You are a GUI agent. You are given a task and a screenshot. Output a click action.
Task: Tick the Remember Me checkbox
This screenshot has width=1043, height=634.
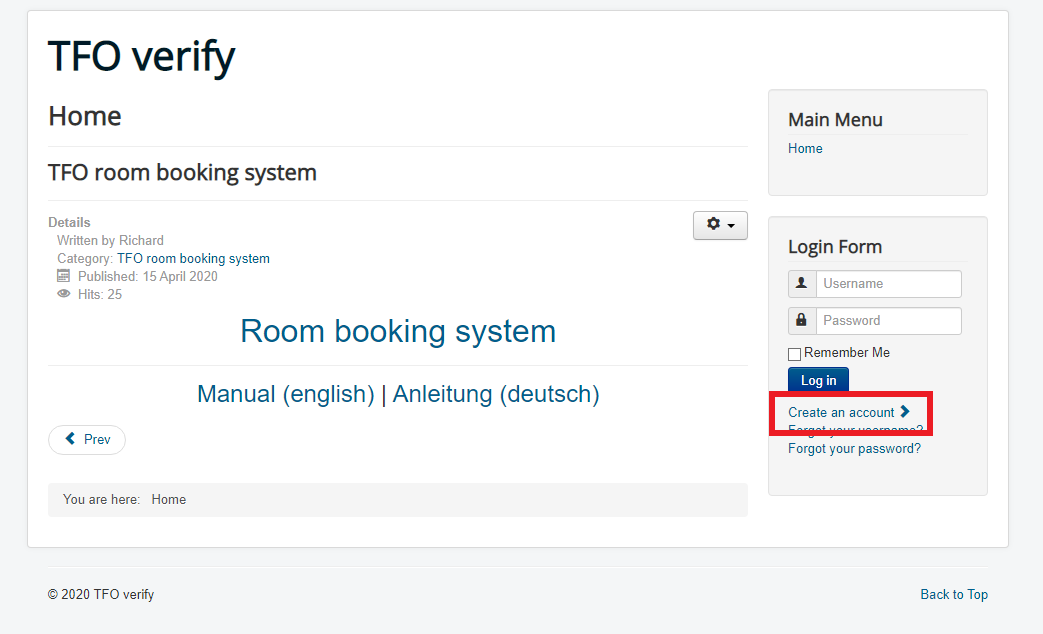tap(795, 354)
